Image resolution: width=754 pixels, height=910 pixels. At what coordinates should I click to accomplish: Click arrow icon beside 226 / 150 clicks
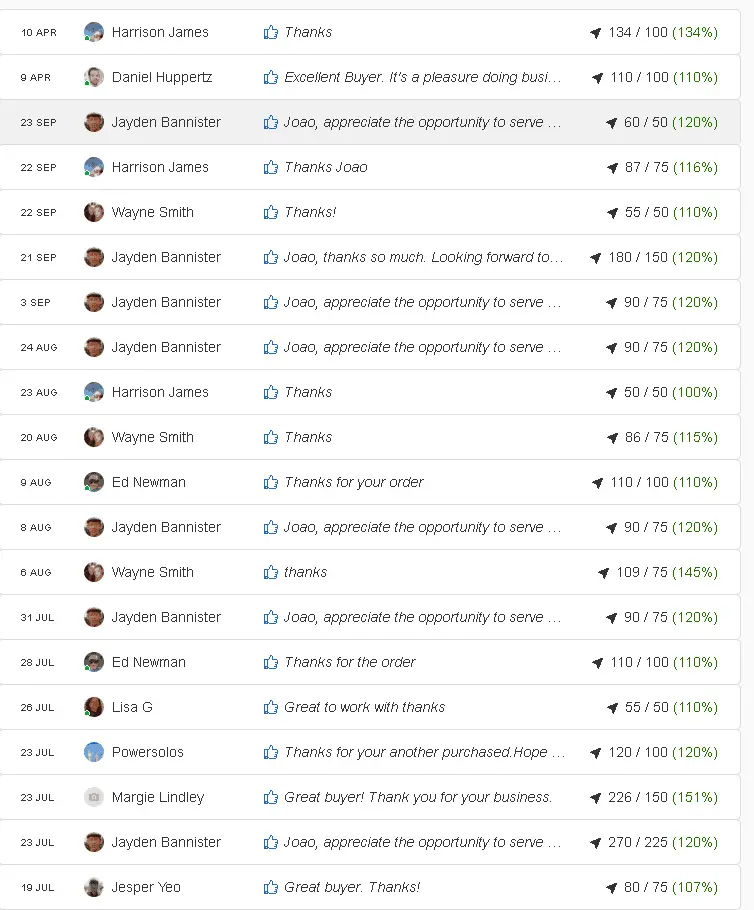[x=596, y=797]
